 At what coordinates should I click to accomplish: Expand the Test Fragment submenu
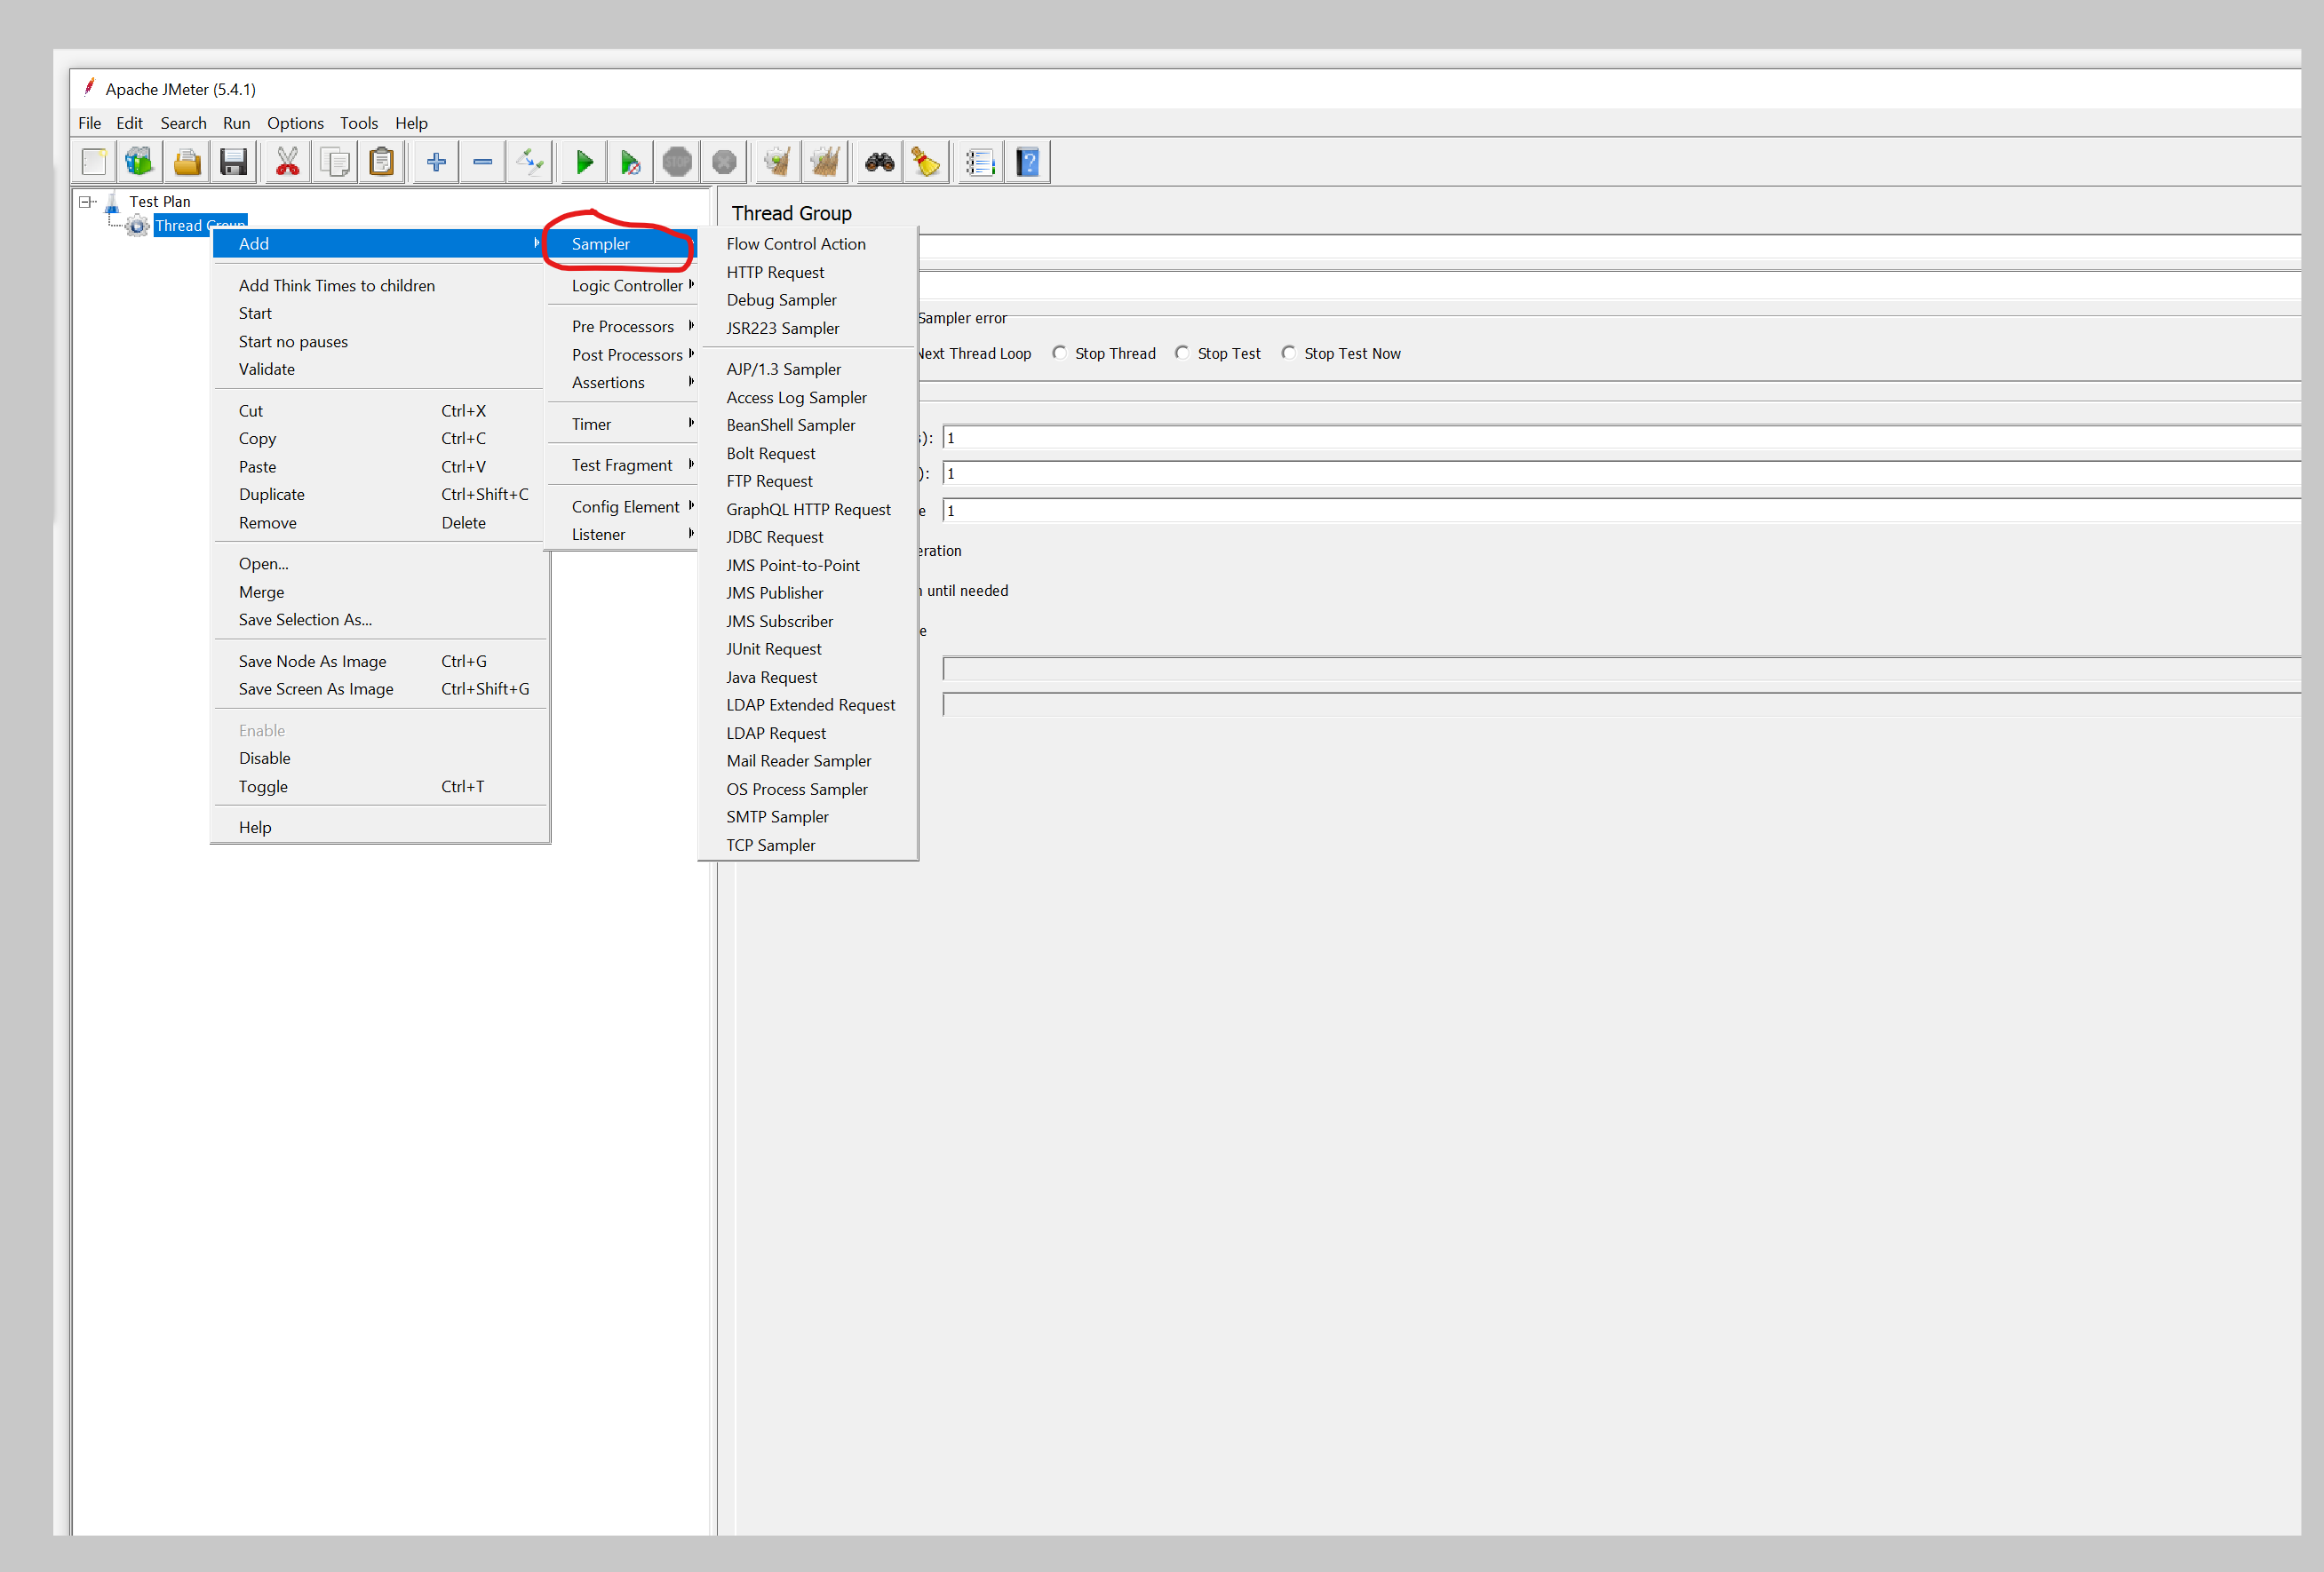click(623, 466)
